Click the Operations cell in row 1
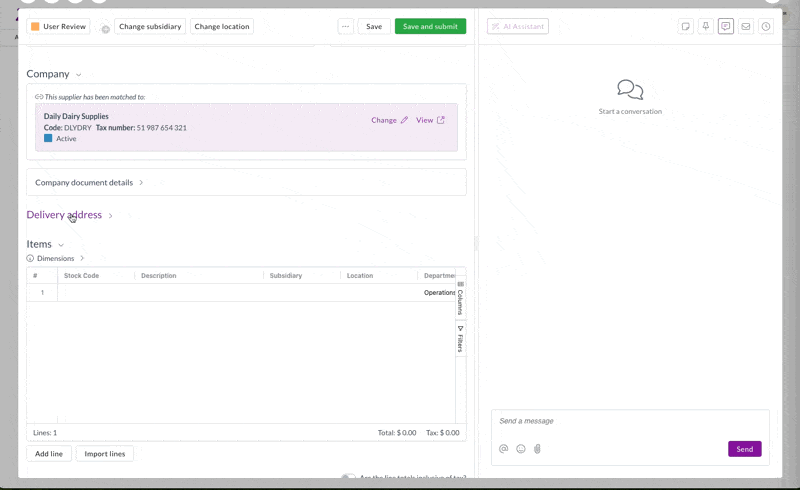The width and height of the screenshot is (800, 490). click(x=439, y=292)
